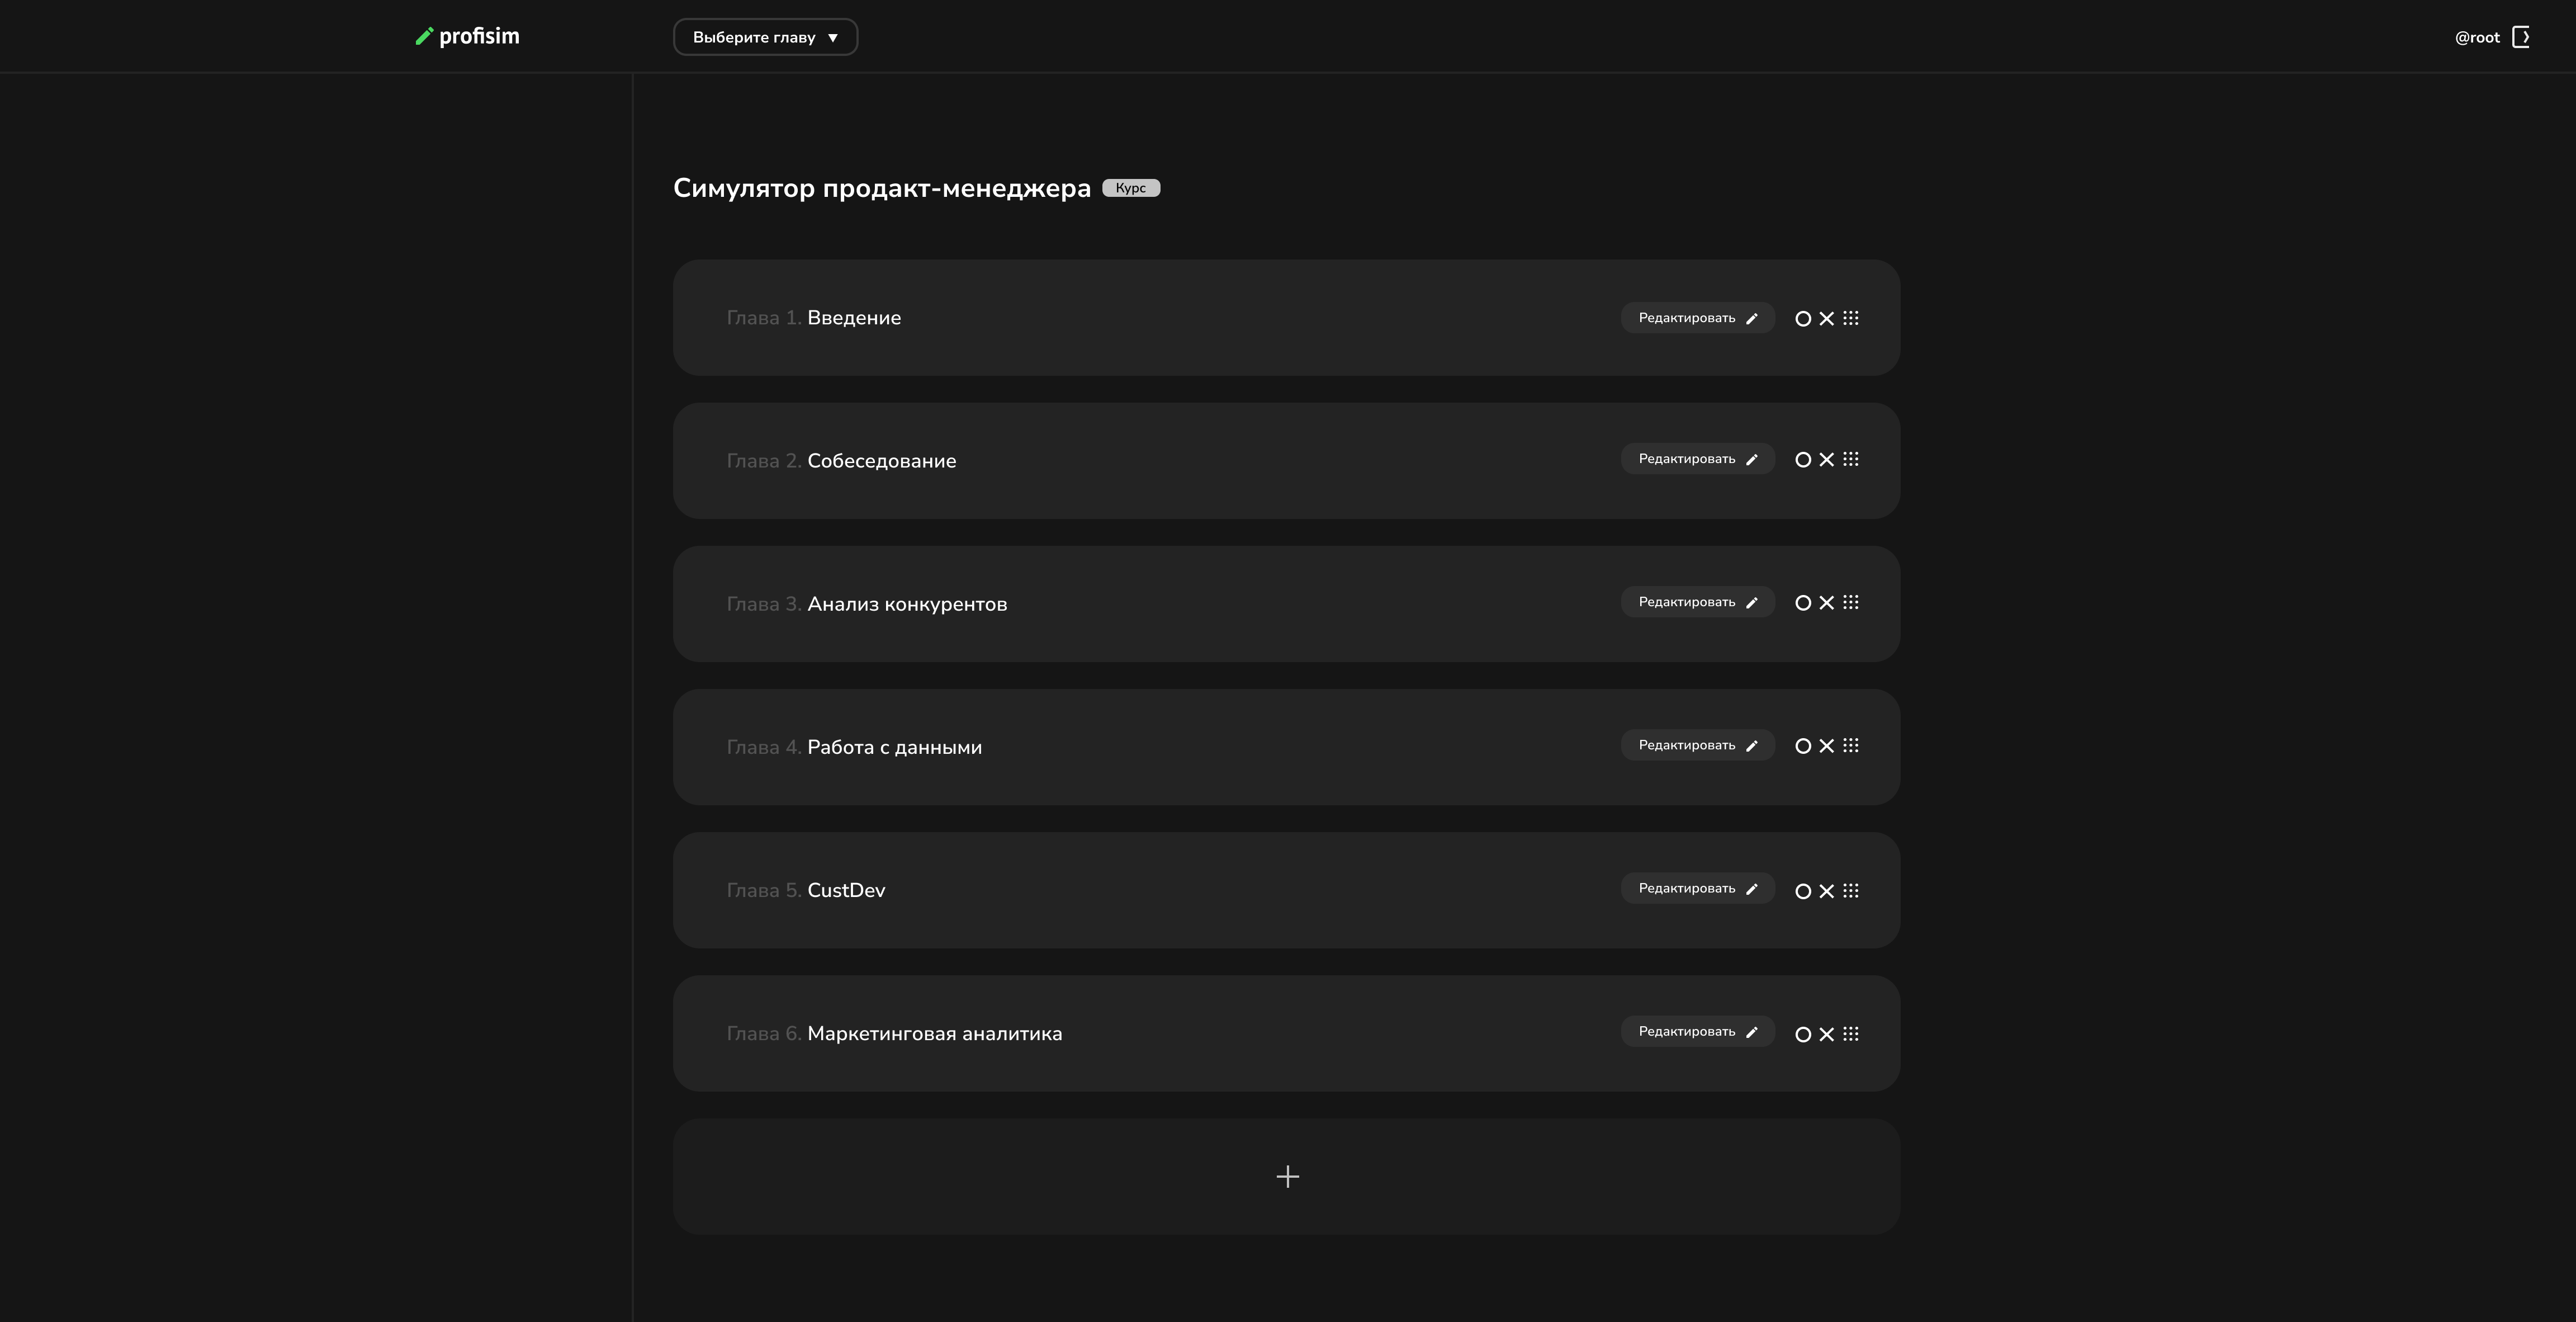This screenshot has height=1322, width=2576.
Task: Delete chapter 1 Введение with X icon
Action: (1827, 318)
